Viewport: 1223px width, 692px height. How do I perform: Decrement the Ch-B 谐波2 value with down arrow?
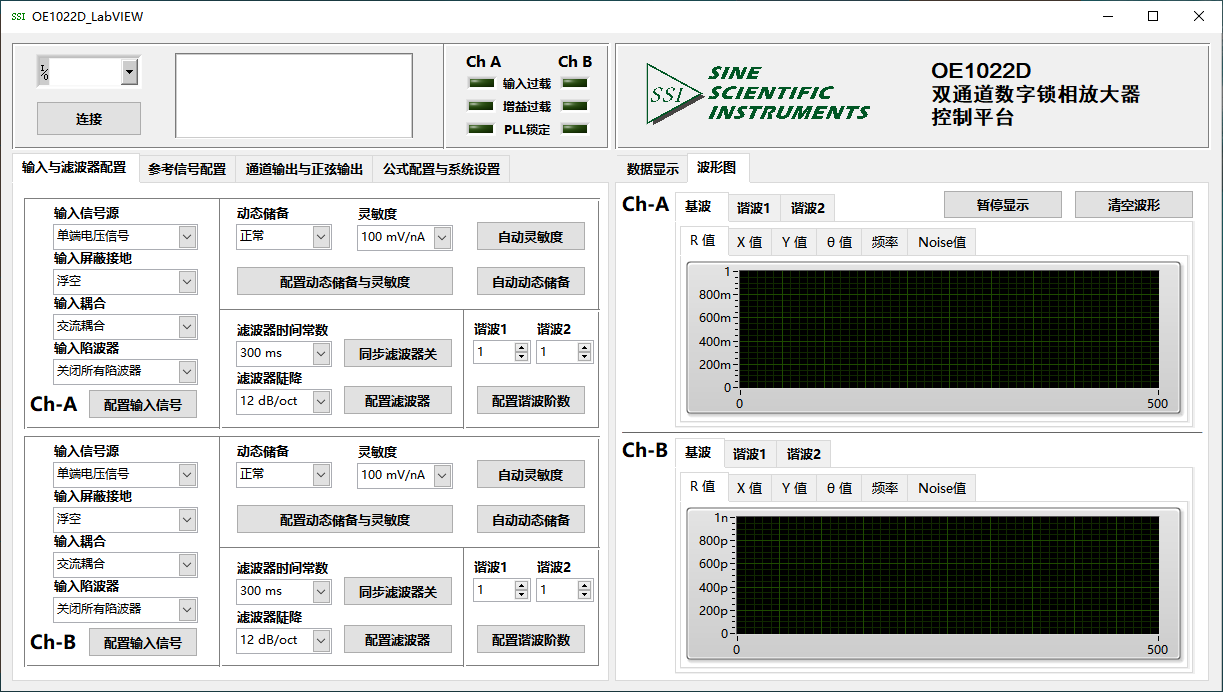tap(584, 595)
